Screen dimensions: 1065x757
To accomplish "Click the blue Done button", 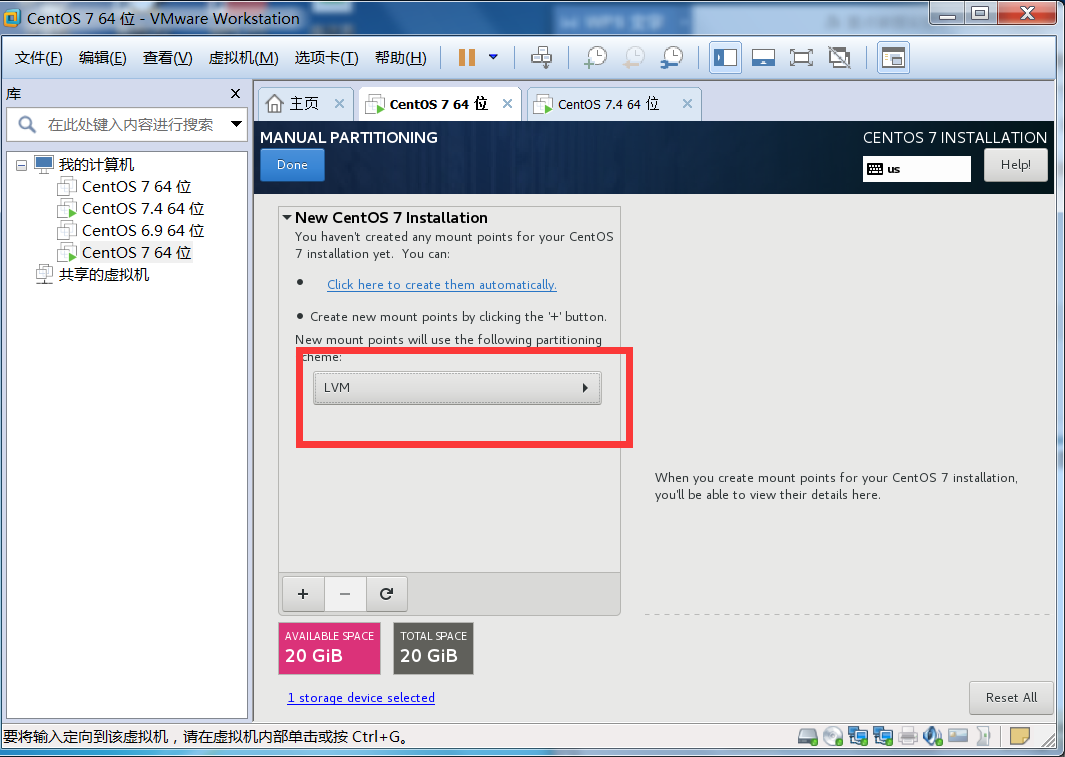I will (x=292, y=165).
